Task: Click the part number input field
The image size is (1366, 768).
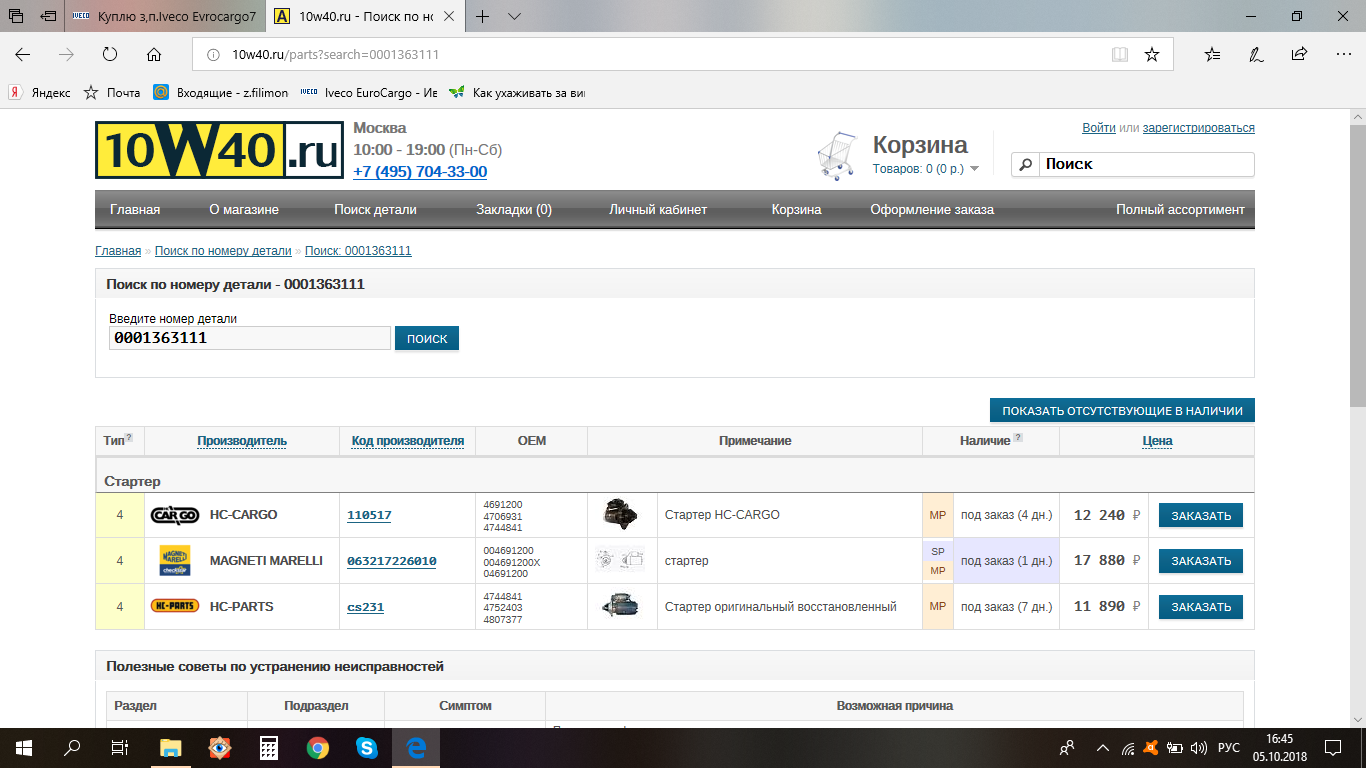Action: [250, 338]
